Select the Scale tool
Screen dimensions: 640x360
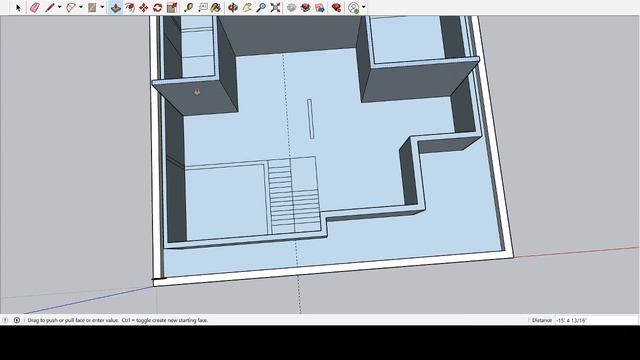click(x=172, y=7)
